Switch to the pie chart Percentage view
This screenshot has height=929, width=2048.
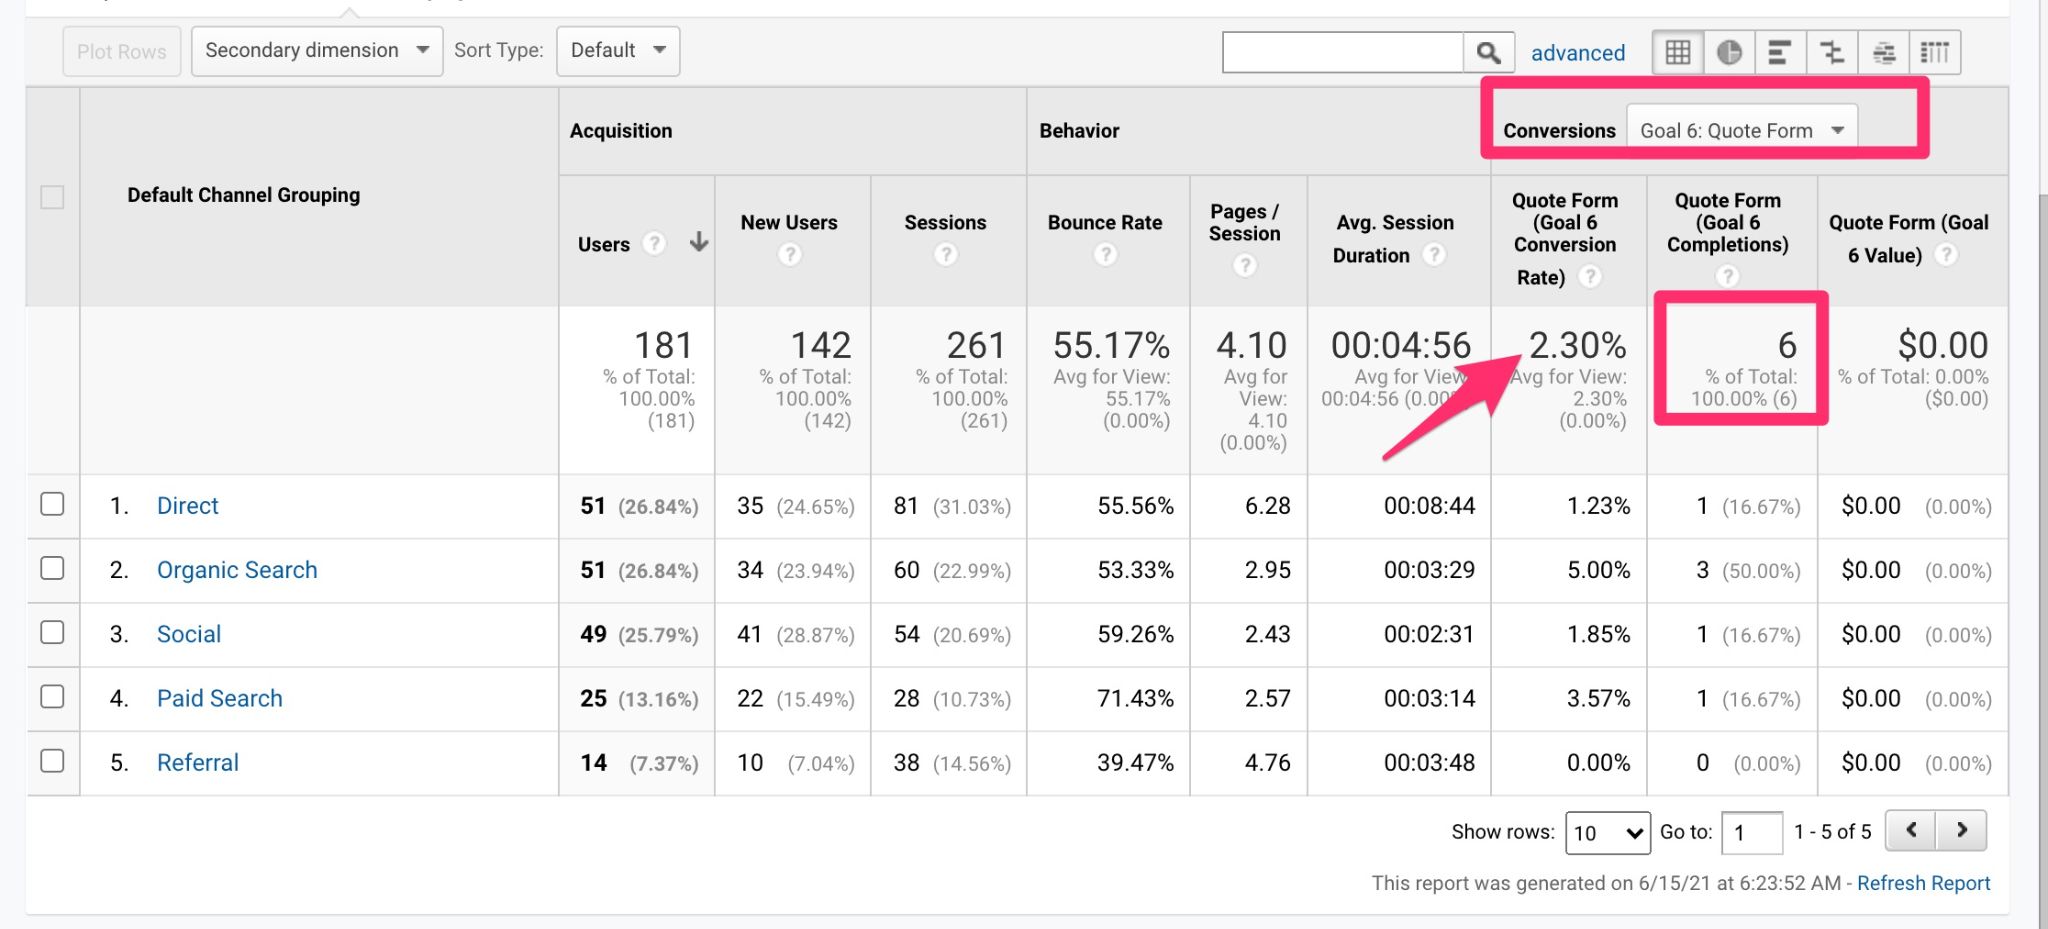click(1729, 51)
